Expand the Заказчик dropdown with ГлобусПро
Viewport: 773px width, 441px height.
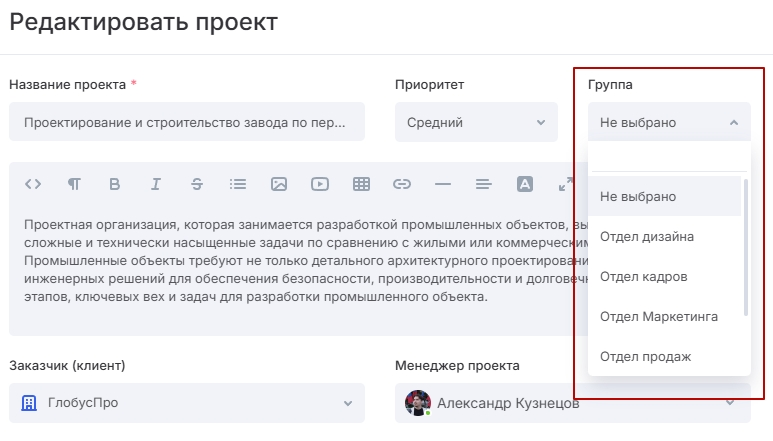tap(187, 403)
